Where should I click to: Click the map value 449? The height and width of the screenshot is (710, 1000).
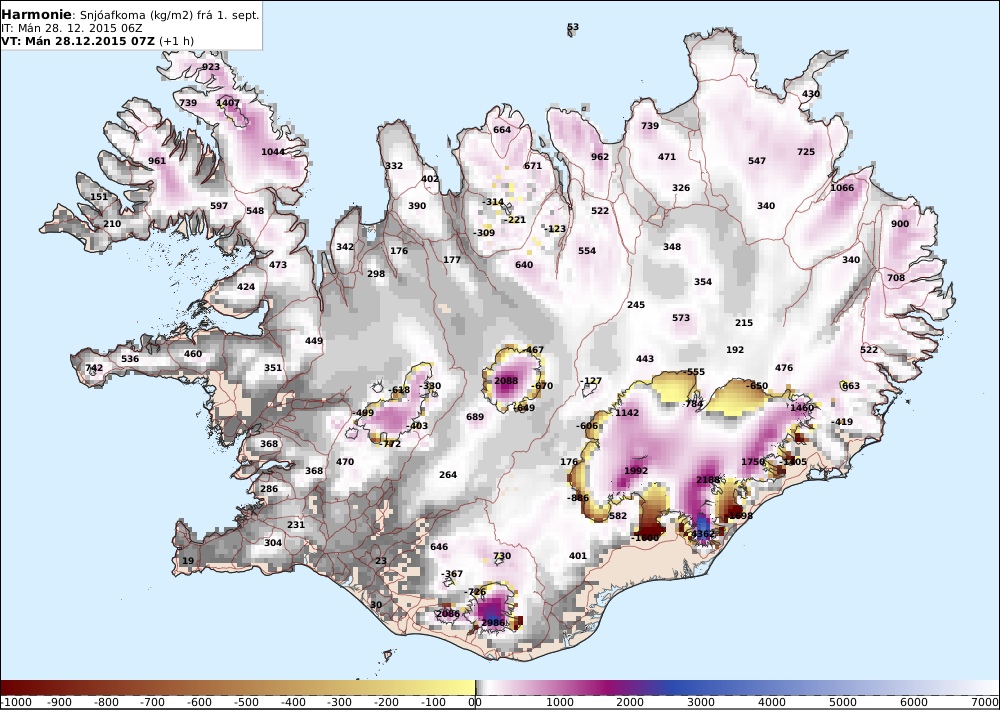[x=314, y=341]
